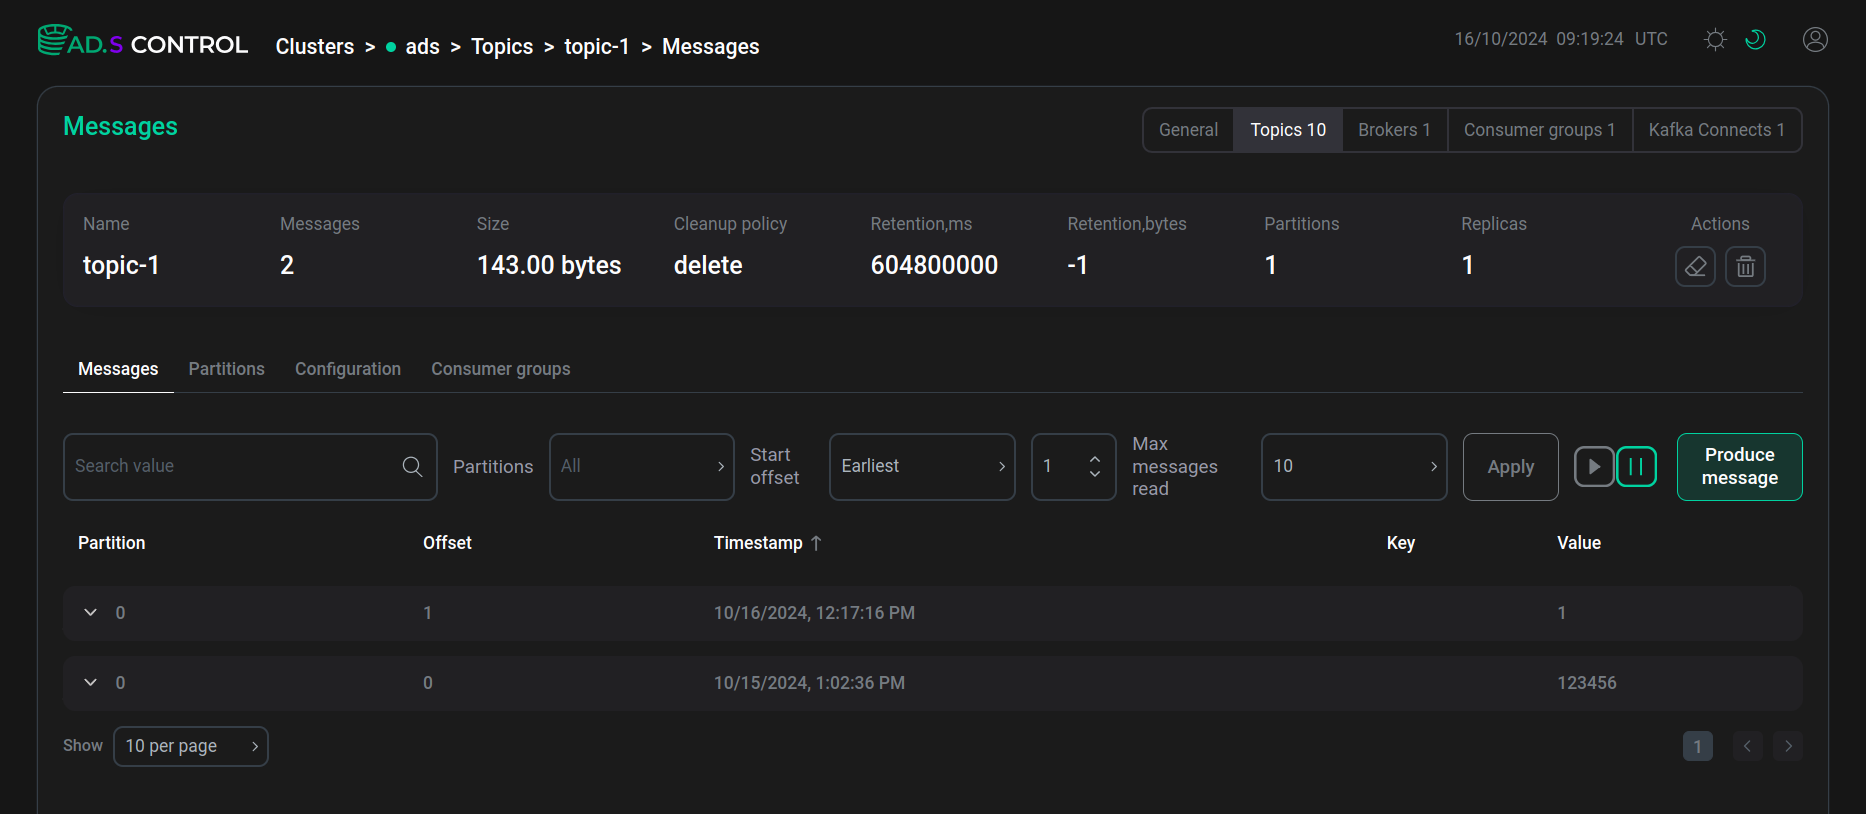Delete topic-1 with trash icon
Screen dimensions: 1866x814
point(1745,267)
